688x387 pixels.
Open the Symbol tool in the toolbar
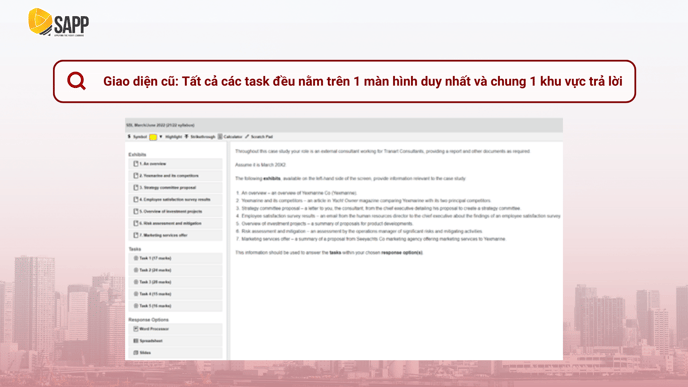[x=137, y=137]
